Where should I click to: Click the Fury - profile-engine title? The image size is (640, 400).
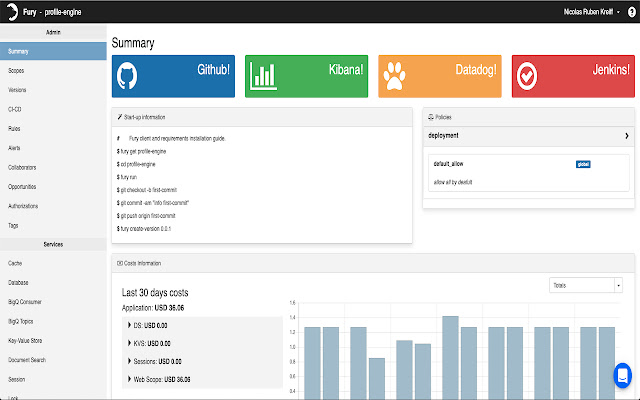click(52, 12)
